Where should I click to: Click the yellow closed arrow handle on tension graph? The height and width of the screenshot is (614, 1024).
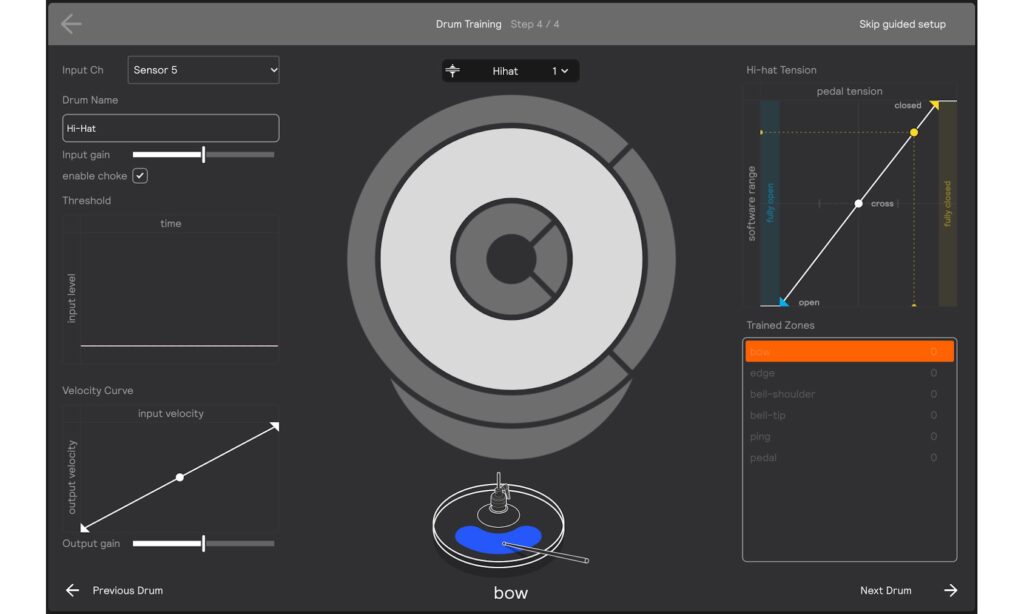pos(935,105)
